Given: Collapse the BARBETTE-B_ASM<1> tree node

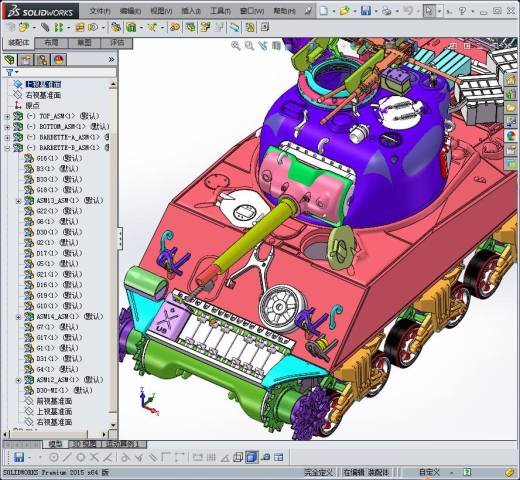Looking at the screenshot, I should tap(7, 148).
